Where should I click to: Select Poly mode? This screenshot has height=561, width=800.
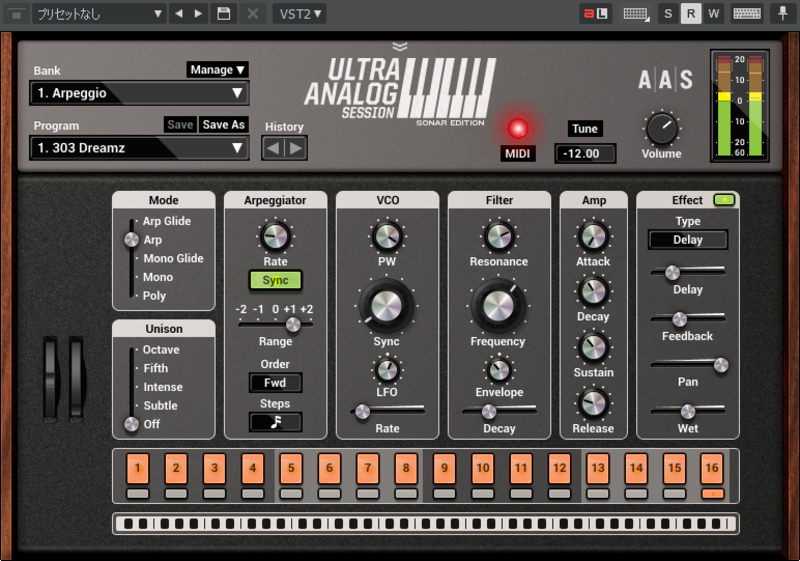coord(154,295)
